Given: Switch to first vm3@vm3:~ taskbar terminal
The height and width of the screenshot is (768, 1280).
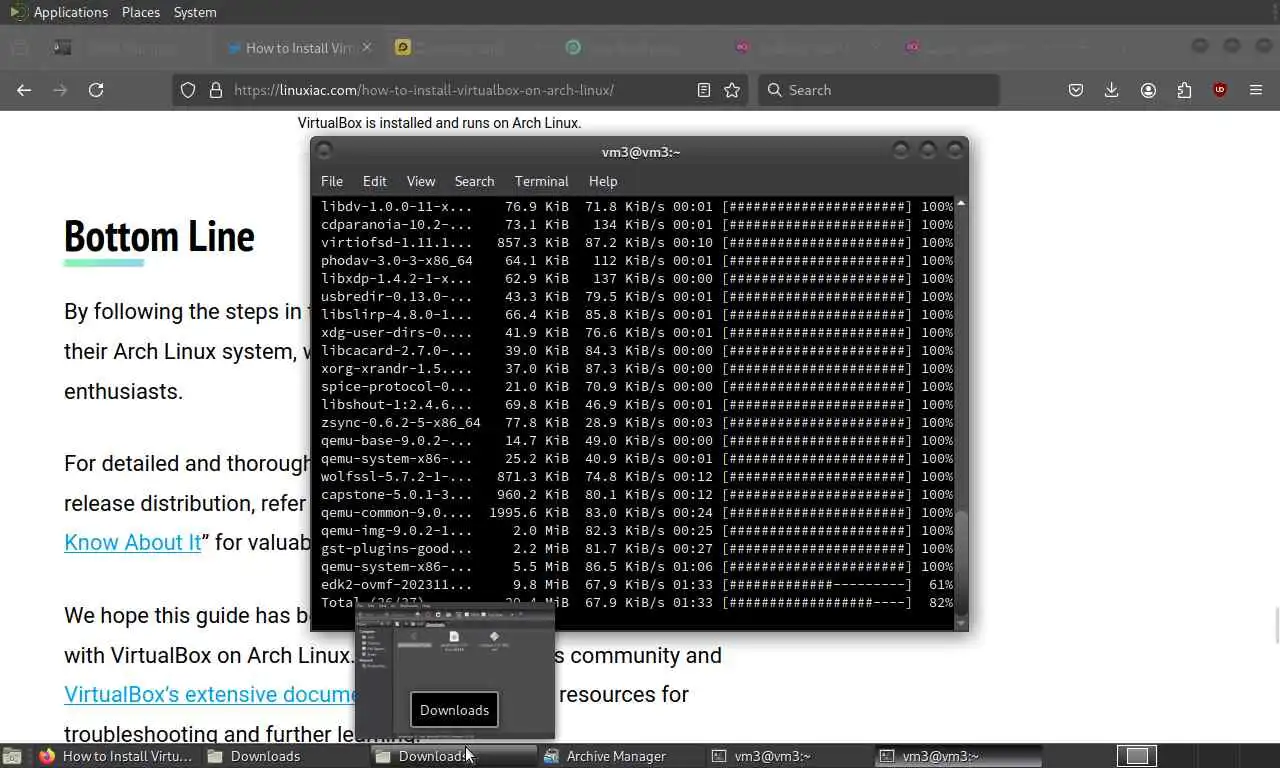Looking at the screenshot, I should click(x=788, y=756).
